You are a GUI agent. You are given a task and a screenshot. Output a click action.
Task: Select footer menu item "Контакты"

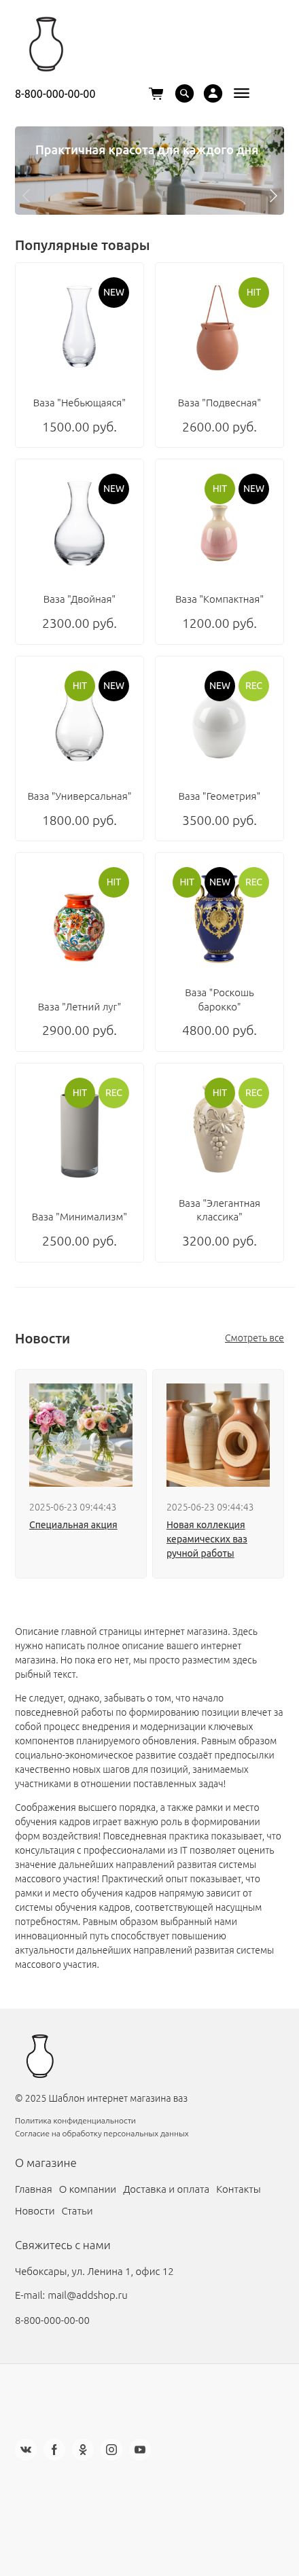pos(238,2189)
